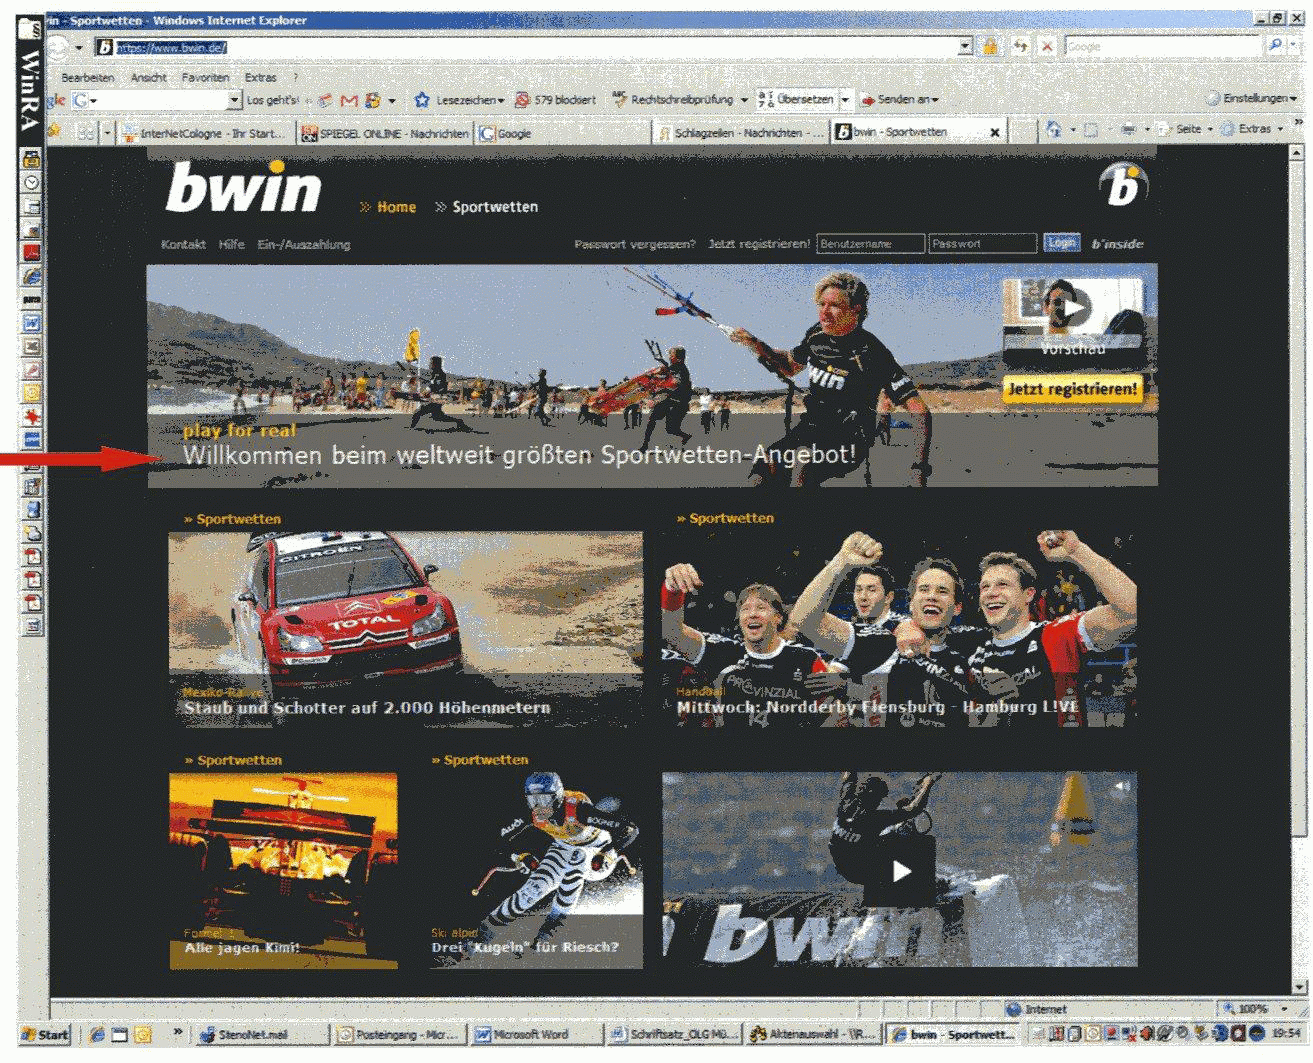Screen dimensions: 1313x1063
Task: Click the Jetzt registrieren! text link near login
Action: tap(759, 244)
